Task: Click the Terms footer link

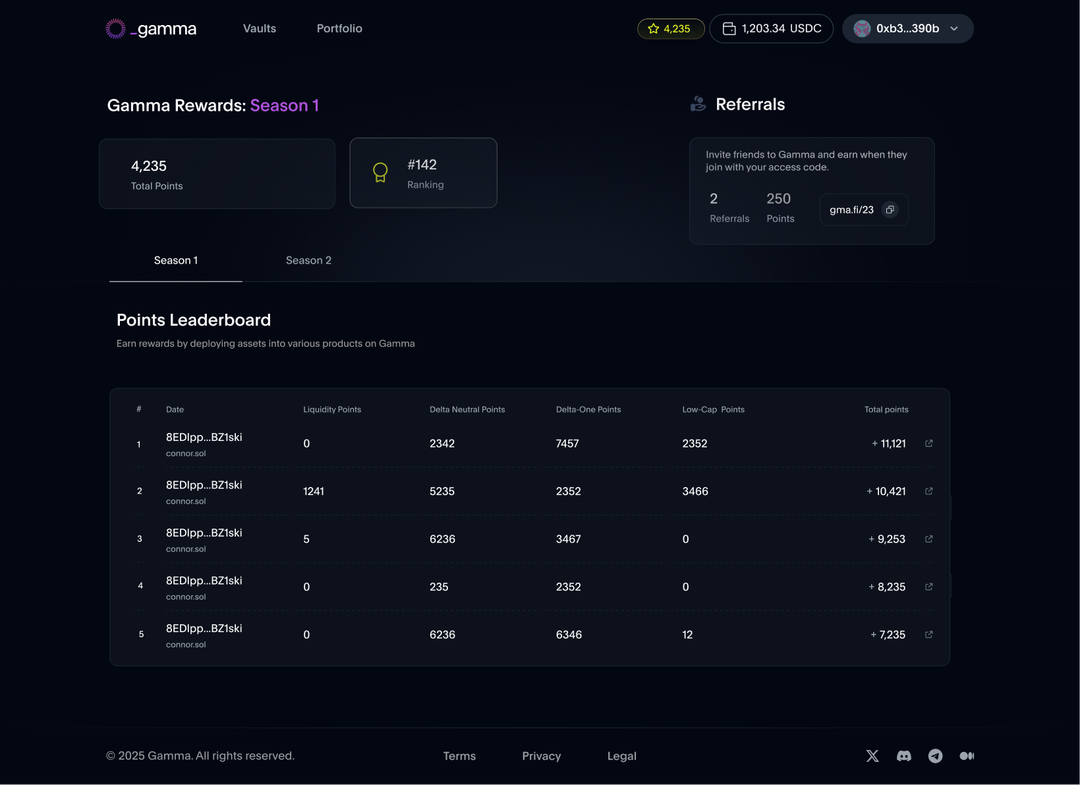Action: pyautogui.click(x=459, y=756)
